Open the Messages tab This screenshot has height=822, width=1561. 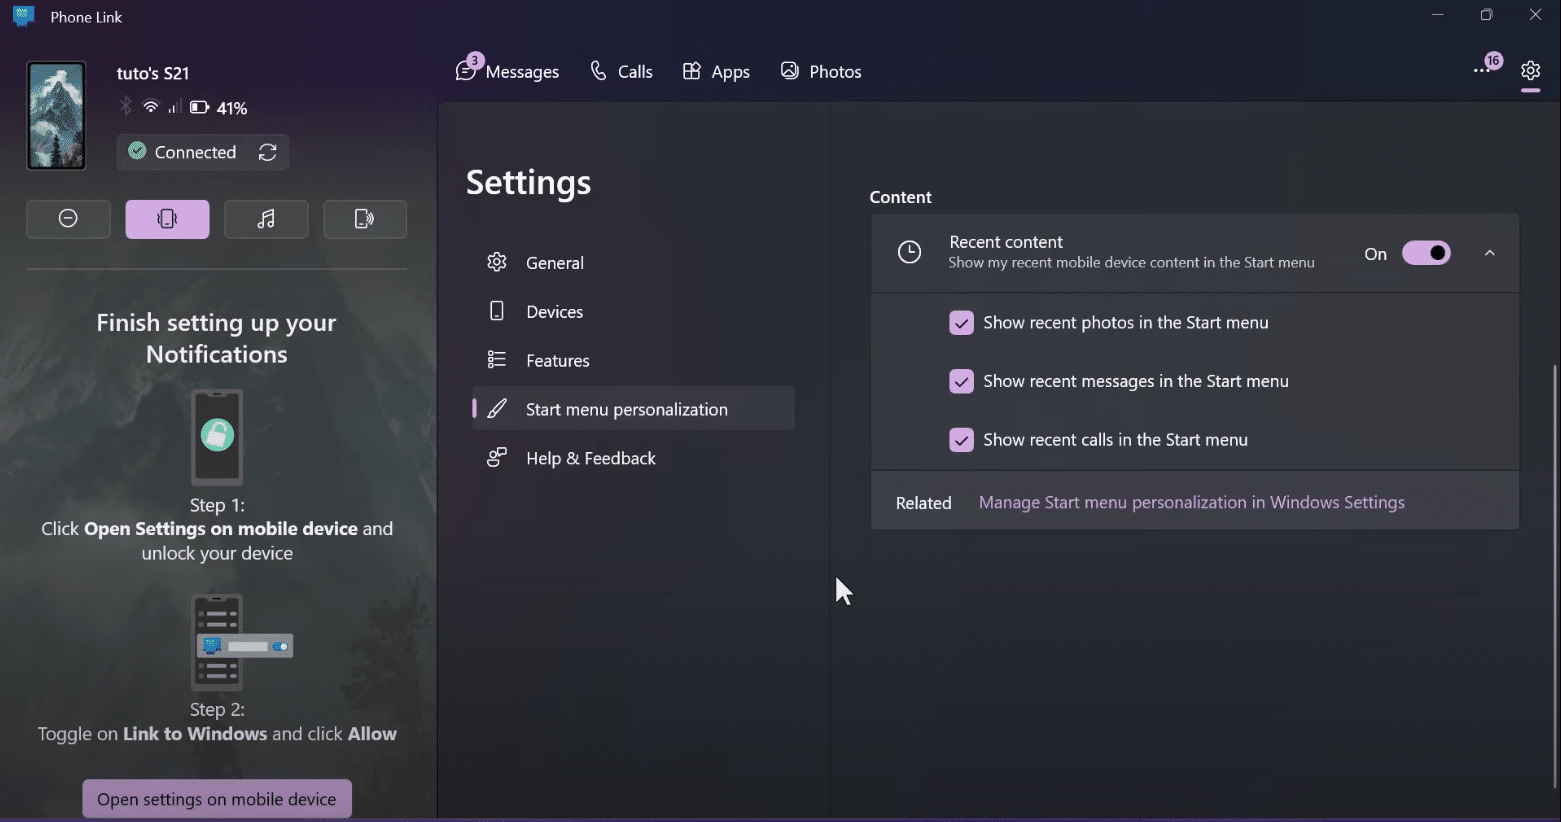pyautogui.click(x=507, y=71)
